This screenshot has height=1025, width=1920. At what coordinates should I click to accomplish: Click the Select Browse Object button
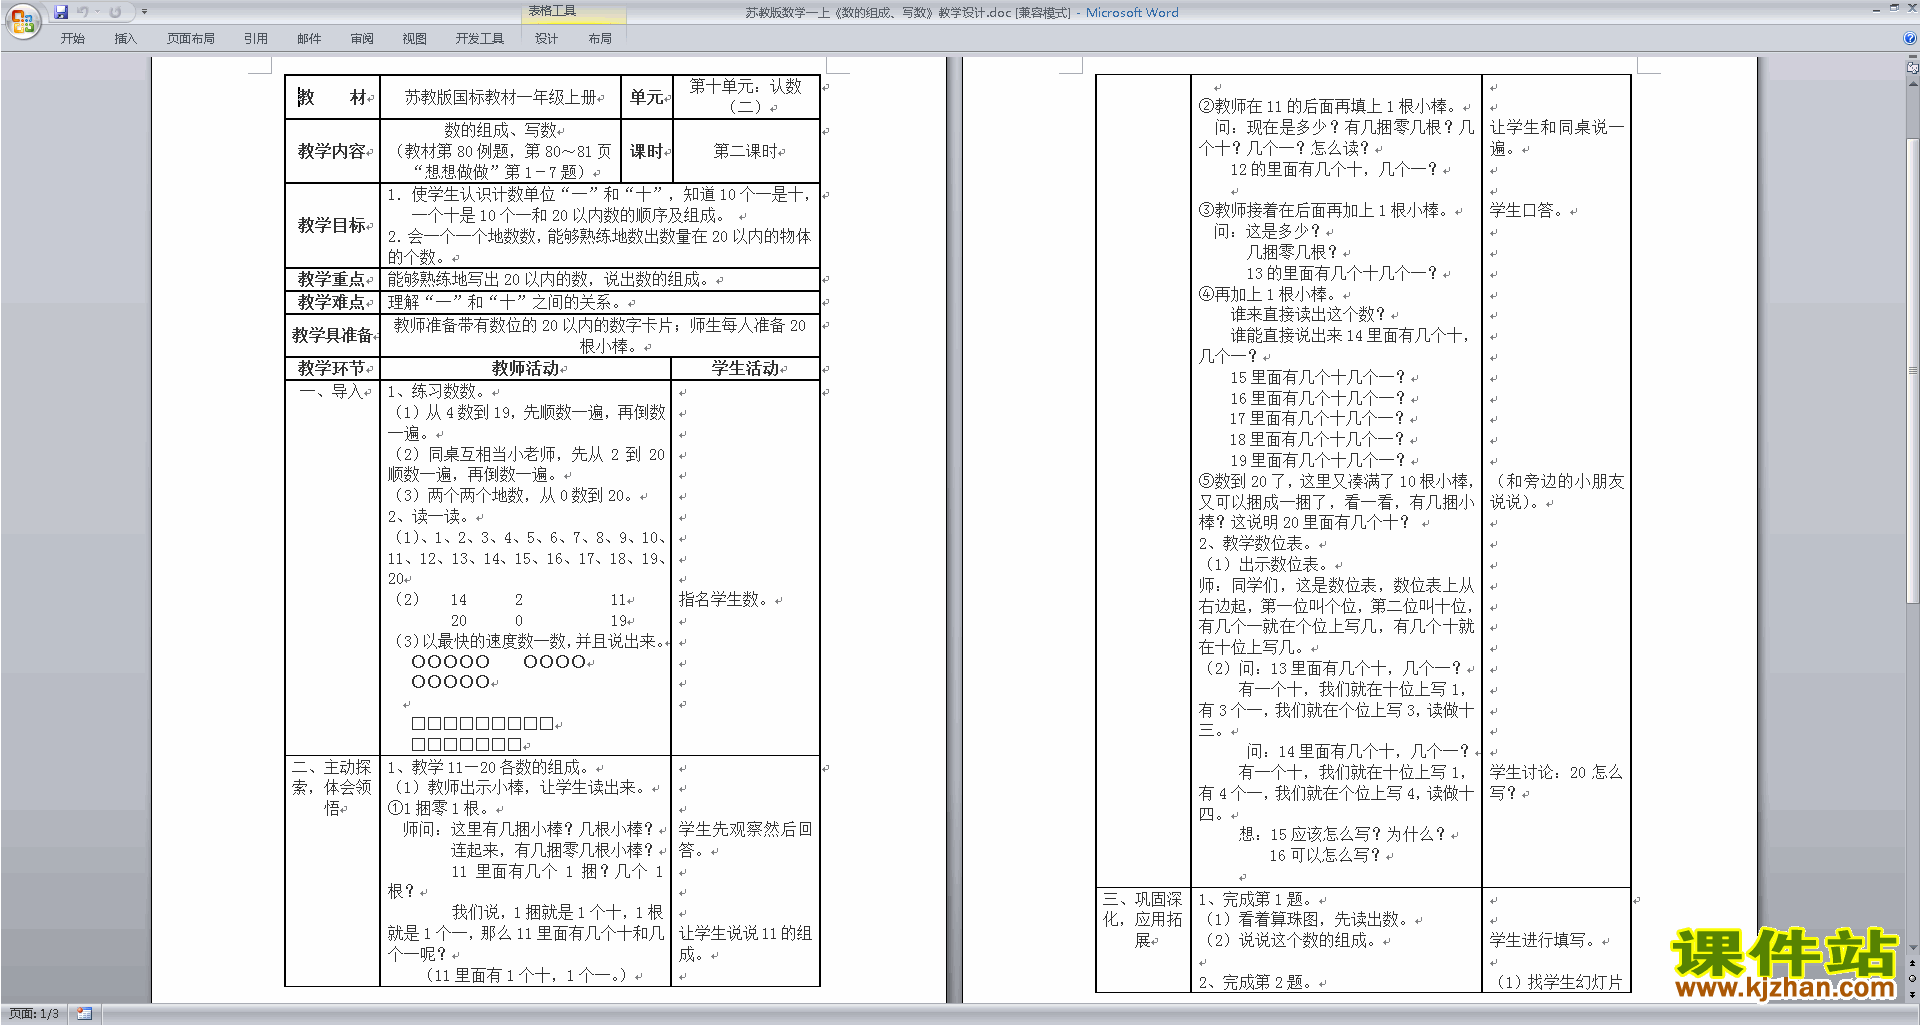click(x=1913, y=978)
